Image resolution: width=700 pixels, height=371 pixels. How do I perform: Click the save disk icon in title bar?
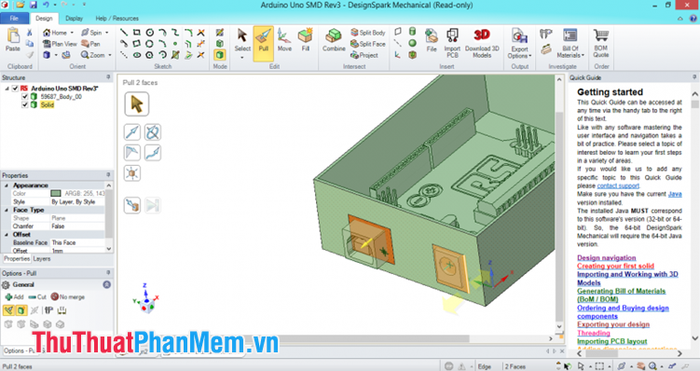[33, 5]
